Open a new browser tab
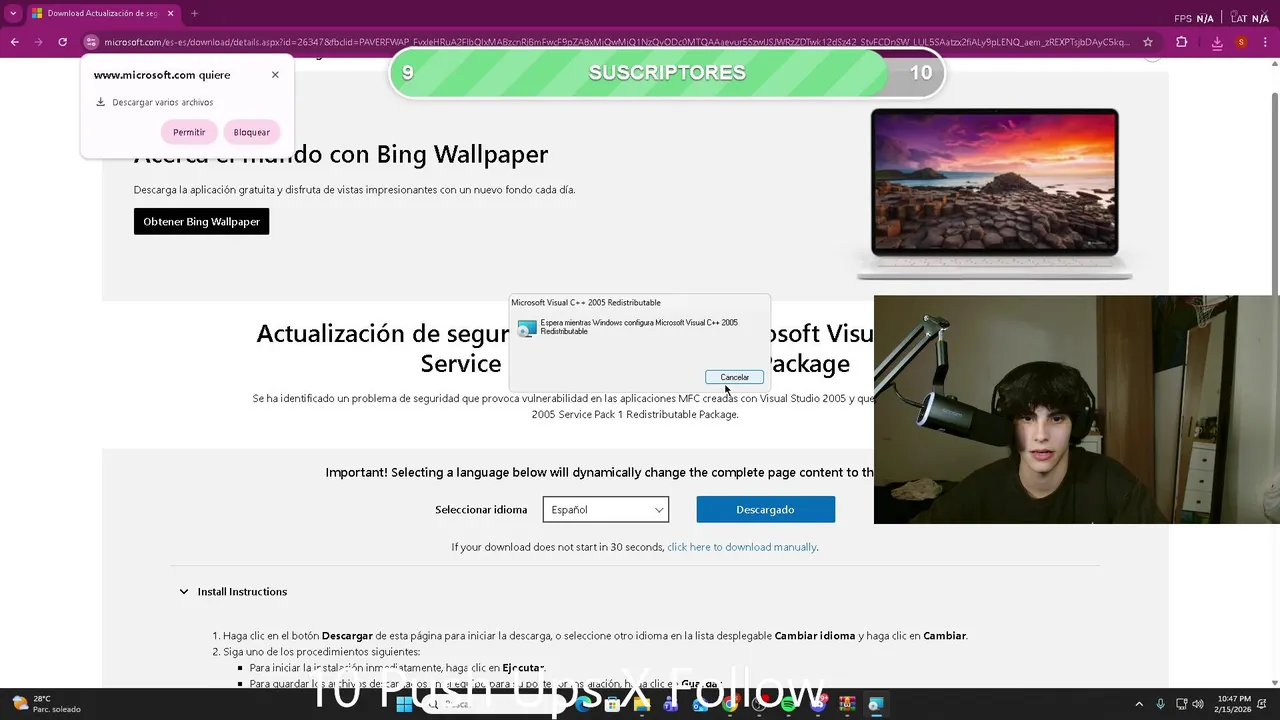The width and height of the screenshot is (1280, 720). click(194, 13)
